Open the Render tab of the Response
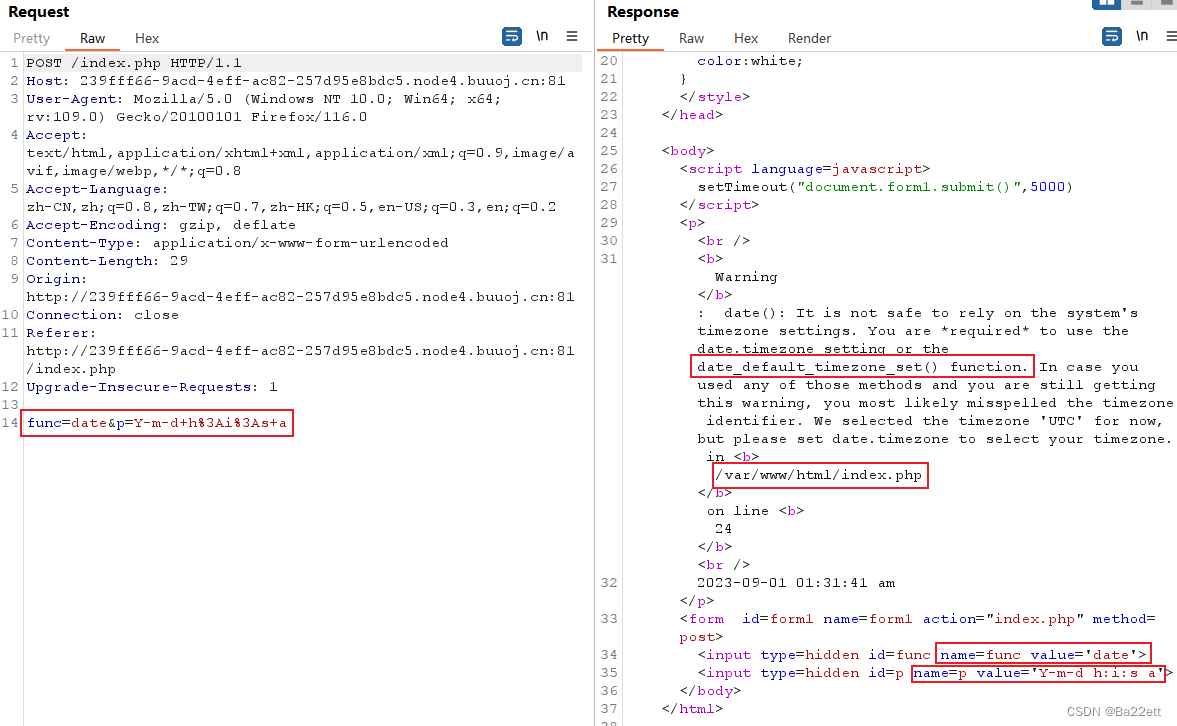 point(809,38)
